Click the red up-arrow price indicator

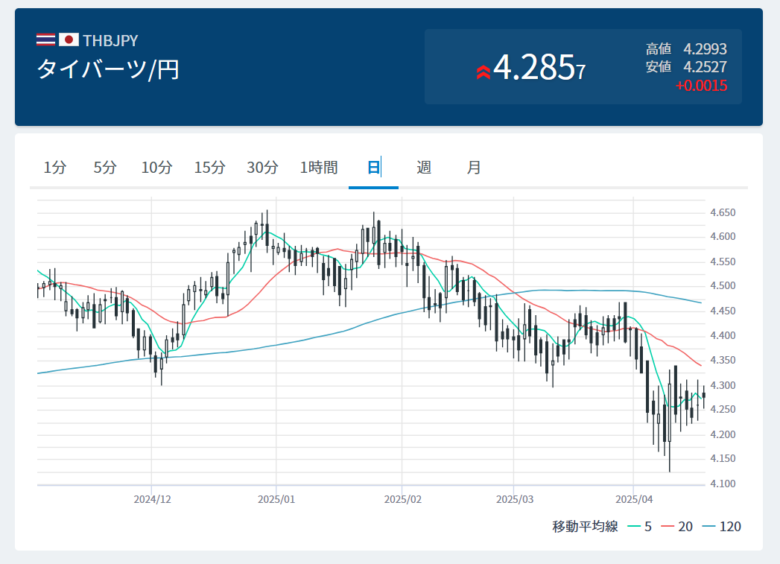click(483, 69)
